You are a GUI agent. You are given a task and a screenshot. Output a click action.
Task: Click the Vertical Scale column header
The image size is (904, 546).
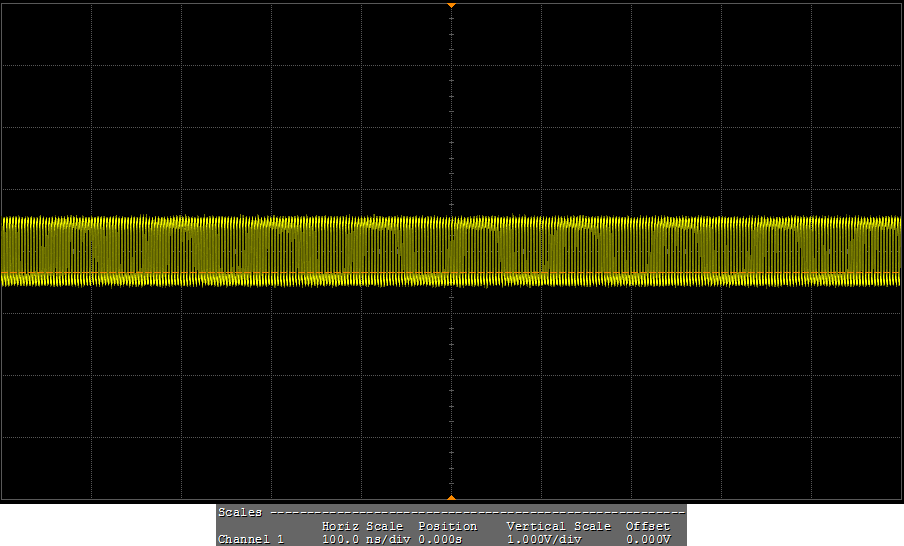point(558,526)
